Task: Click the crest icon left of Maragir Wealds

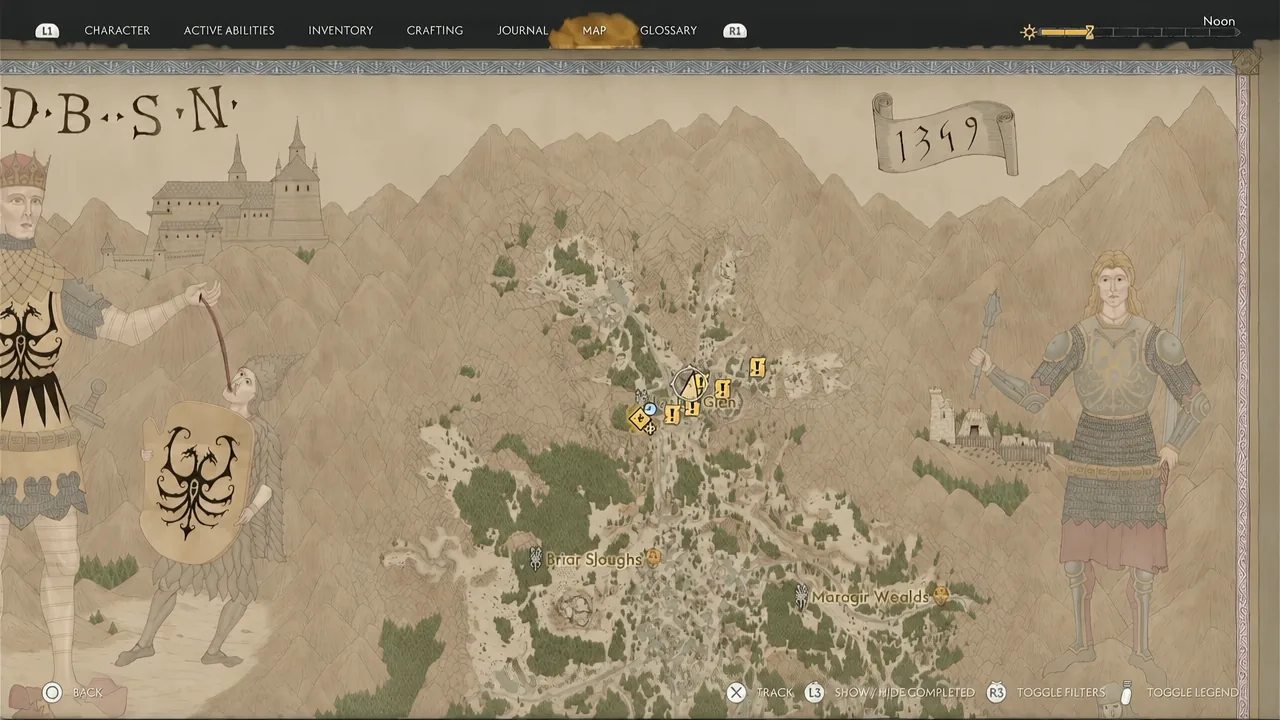Action: pyautogui.click(x=801, y=597)
